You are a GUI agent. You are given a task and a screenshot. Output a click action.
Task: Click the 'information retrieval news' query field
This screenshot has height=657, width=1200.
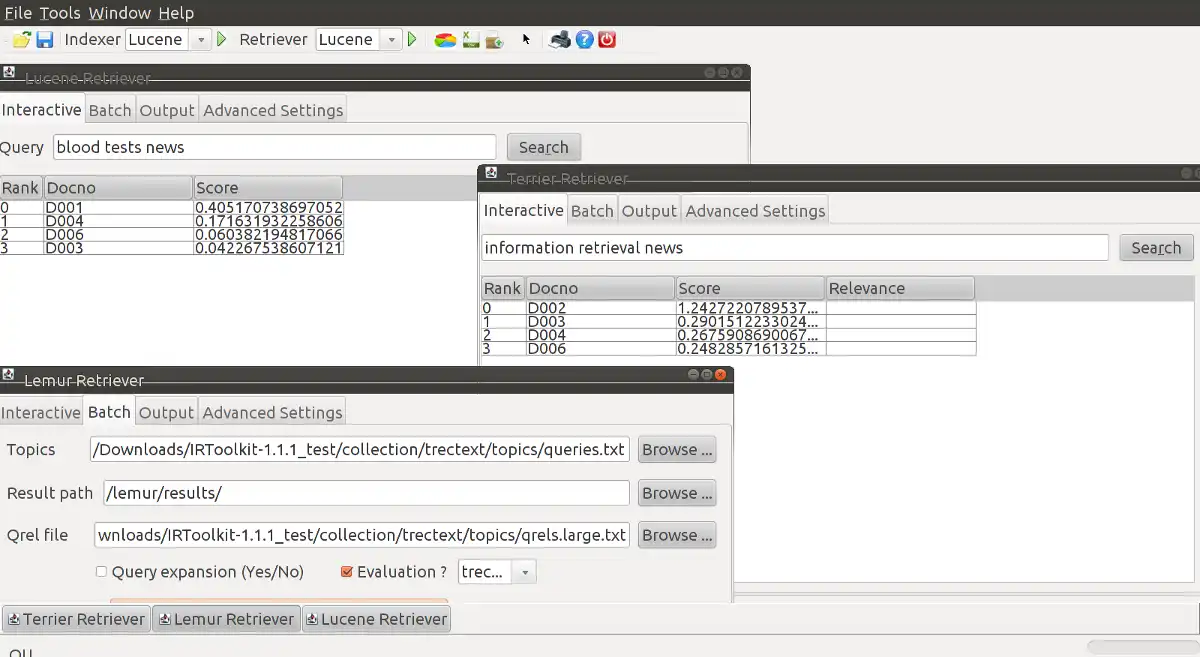click(795, 248)
